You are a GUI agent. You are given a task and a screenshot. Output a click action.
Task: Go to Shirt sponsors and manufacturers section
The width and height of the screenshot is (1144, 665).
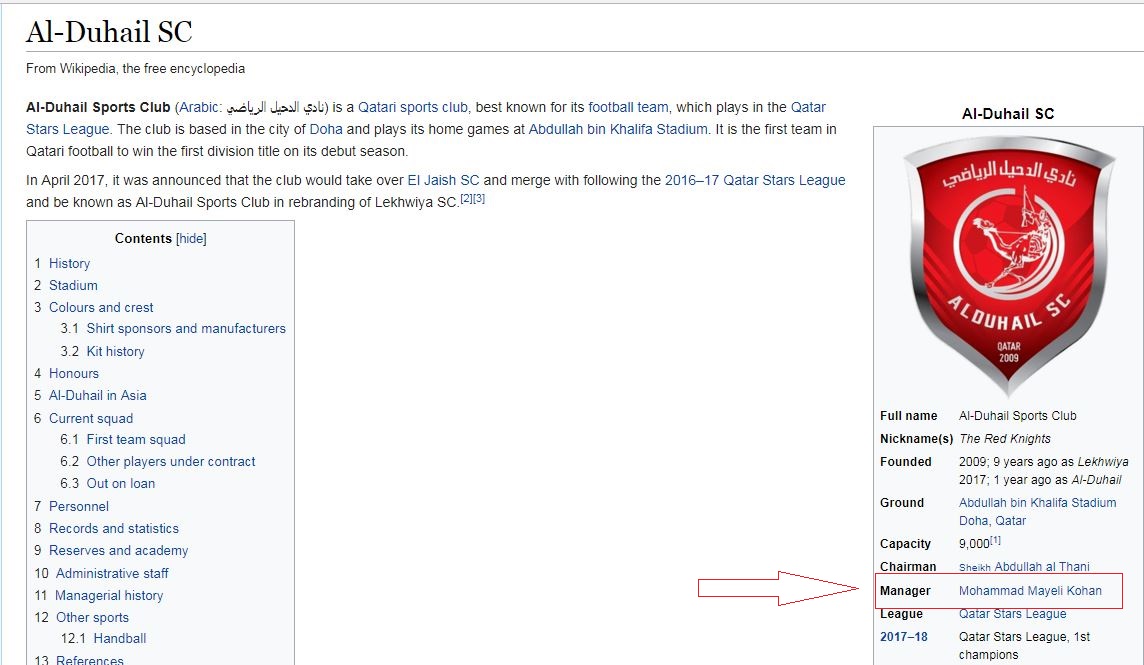(x=186, y=328)
